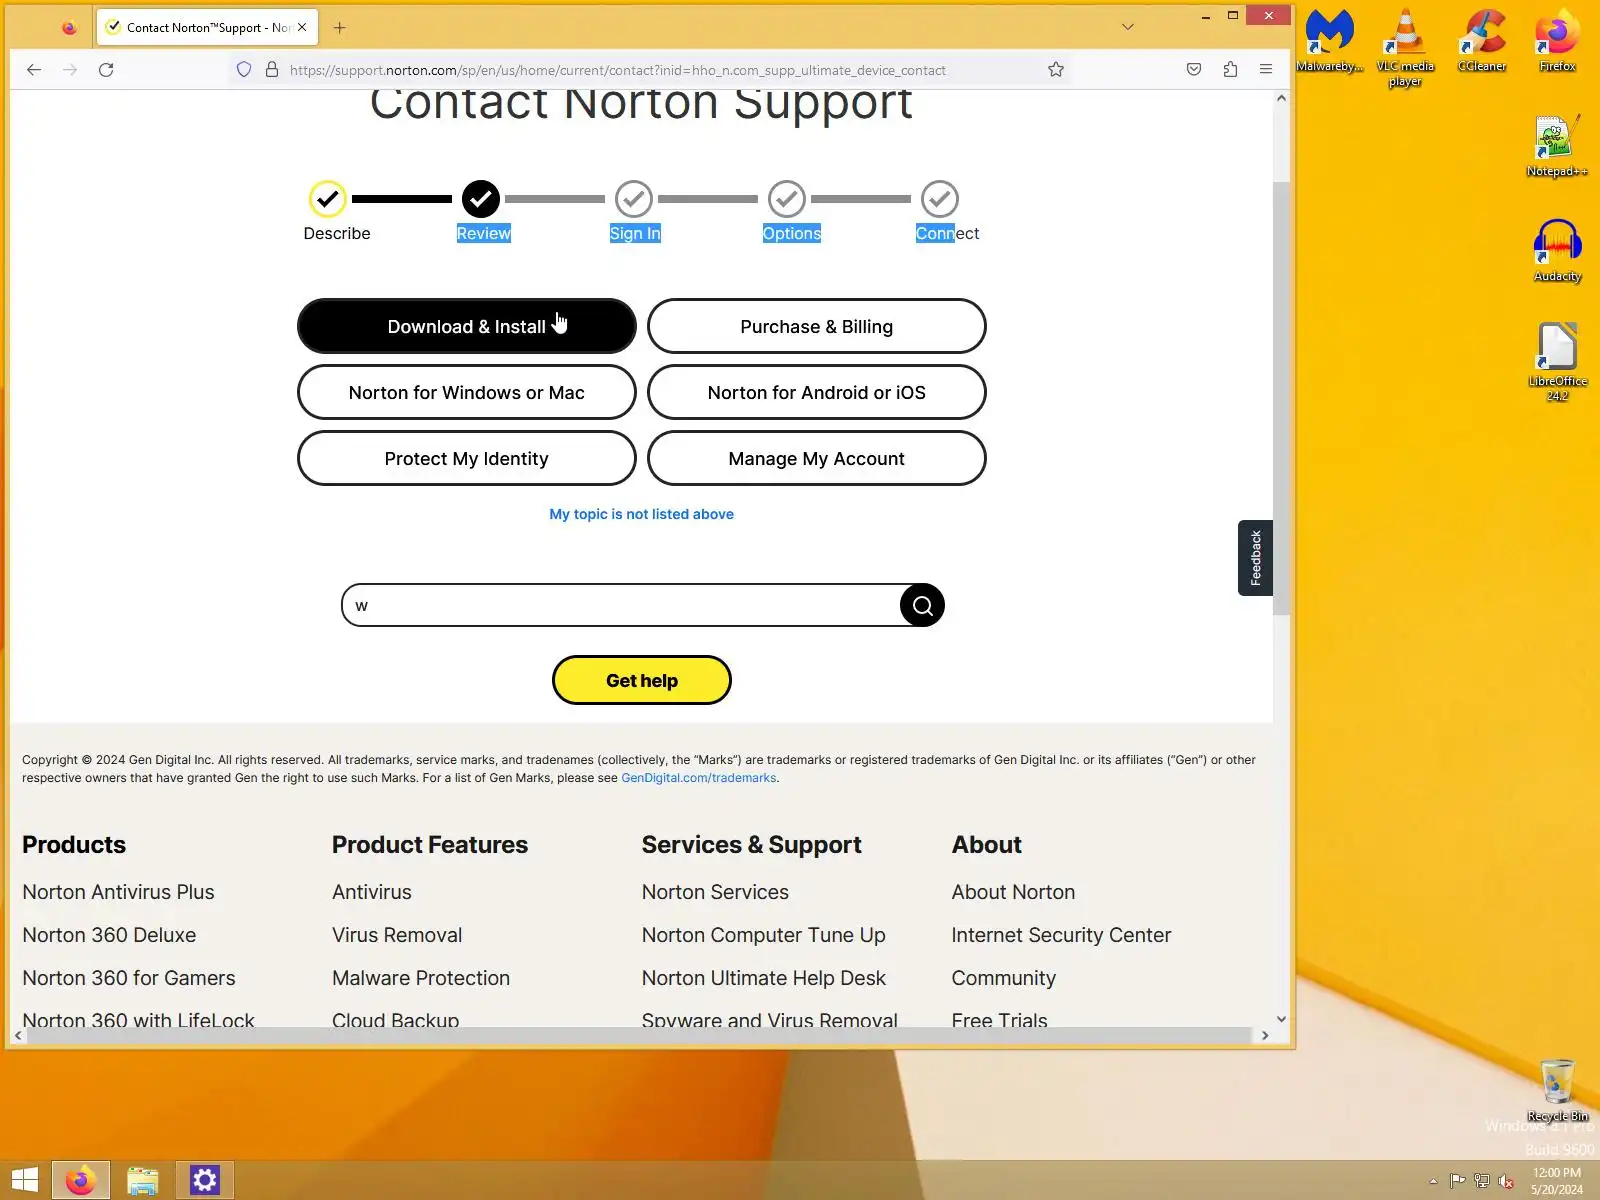The width and height of the screenshot is (1600, 1200).
Task: Bookmark this page with the star icon
Action: coord(1056,70)
